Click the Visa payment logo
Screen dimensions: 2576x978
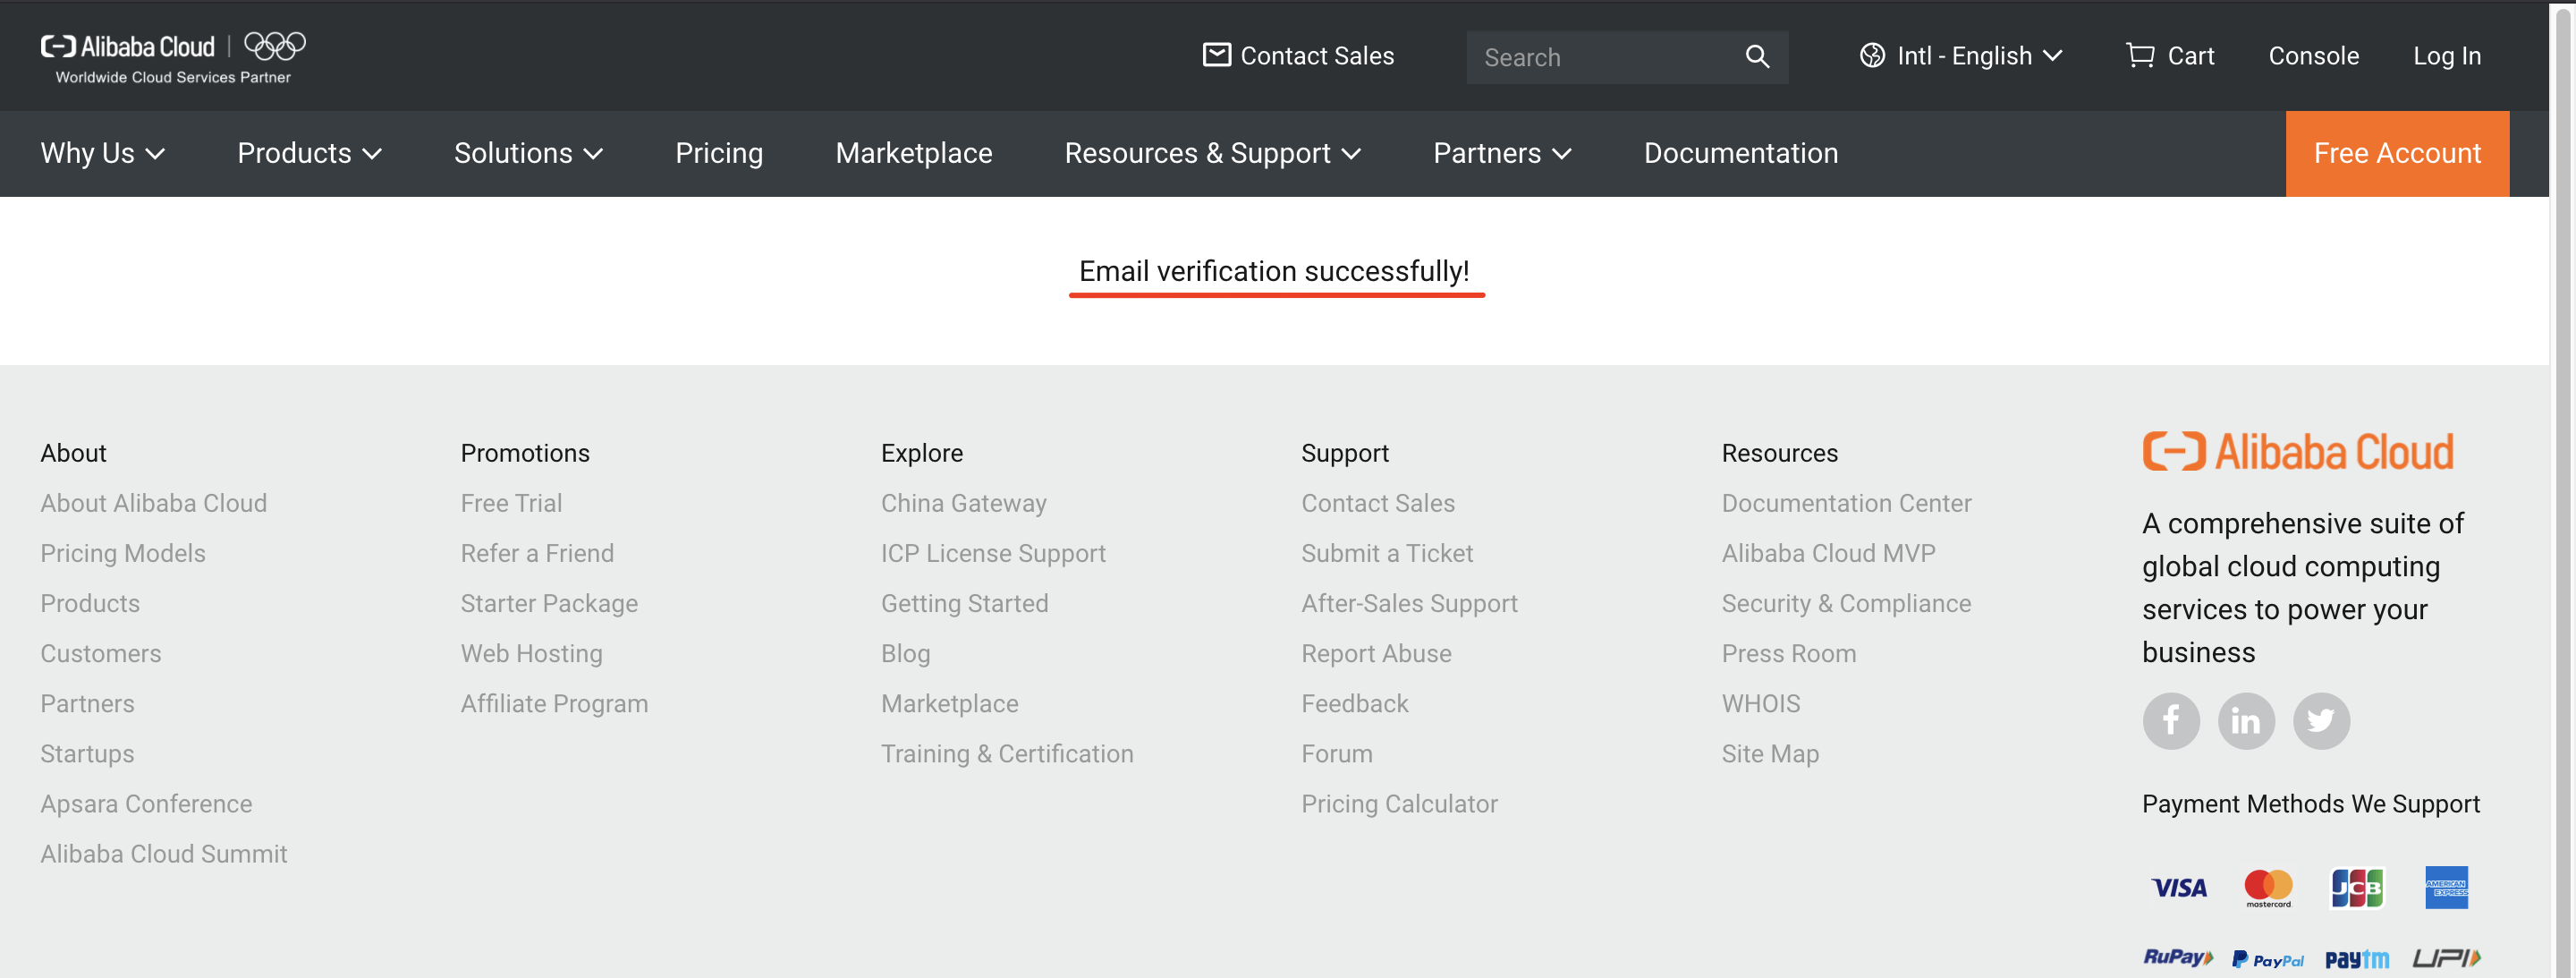[2178, 888]
